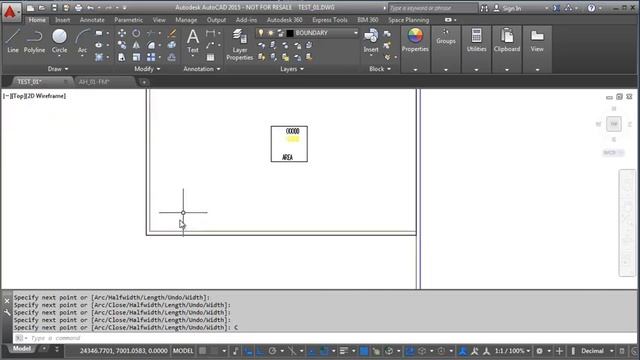The image size is (640, 360).
Task: Click new drawing tab plus button
Action: point(144,82)
